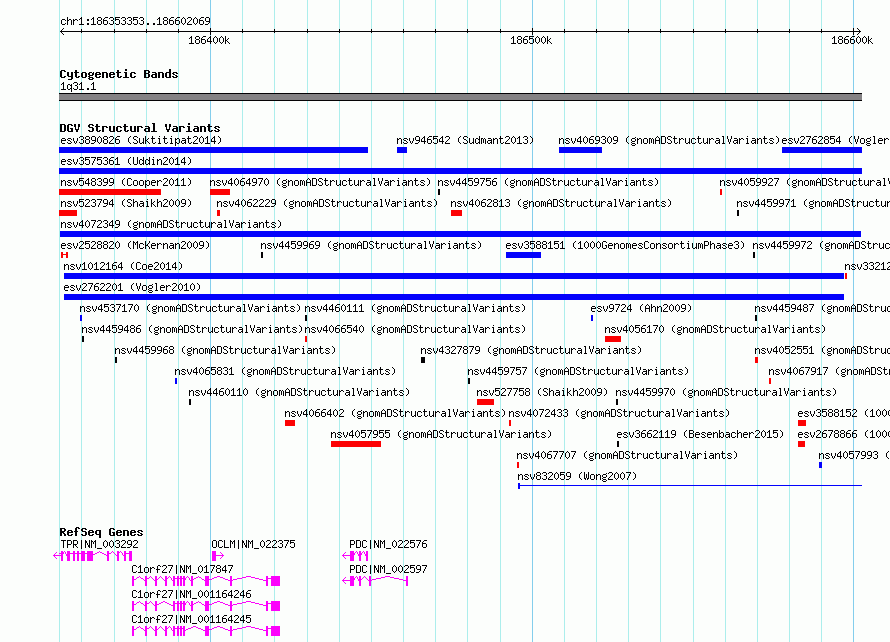Click the nsv4064970 gnomAD variant label
Screen dimensions: 890x642
[x=320, y=182]
